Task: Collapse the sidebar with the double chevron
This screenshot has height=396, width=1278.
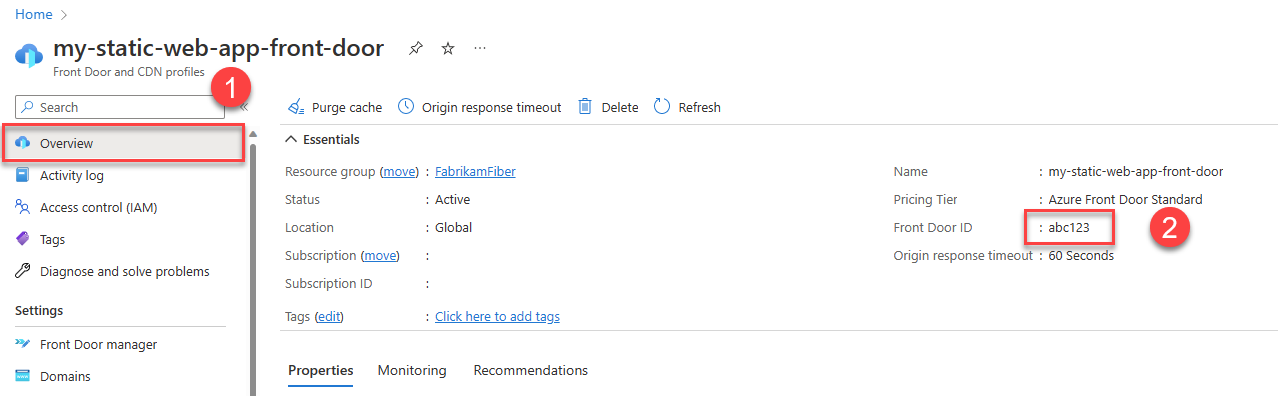Action: click(x=244, y=107)
